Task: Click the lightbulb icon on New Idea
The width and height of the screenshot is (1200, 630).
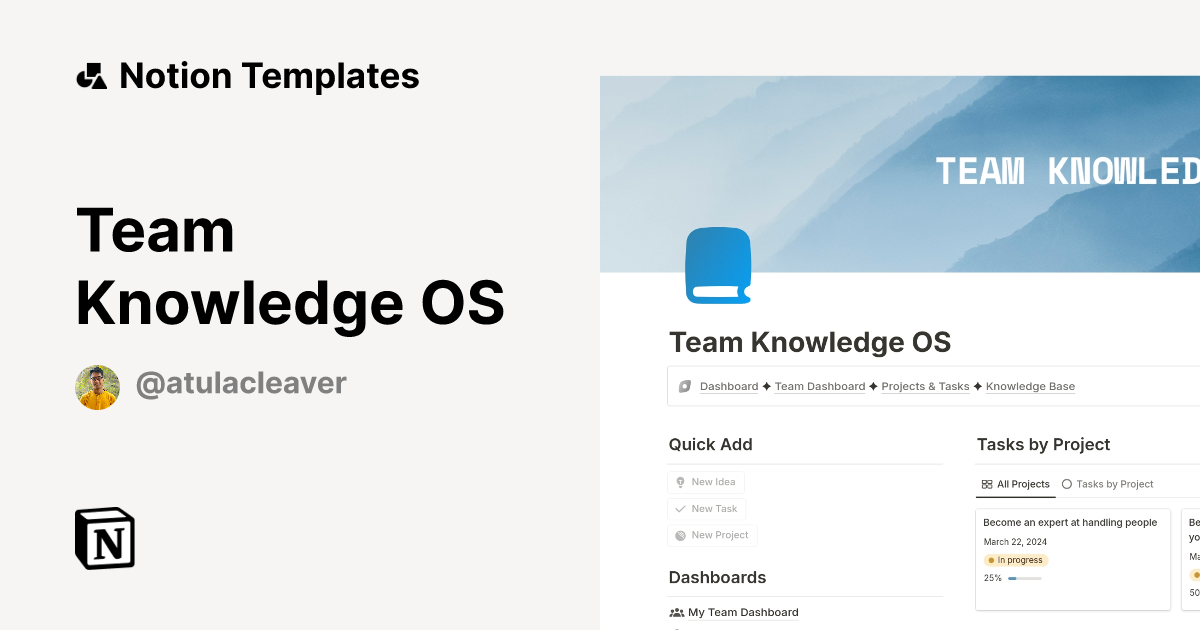Action: pyautogui.click(x=679, y=481)
